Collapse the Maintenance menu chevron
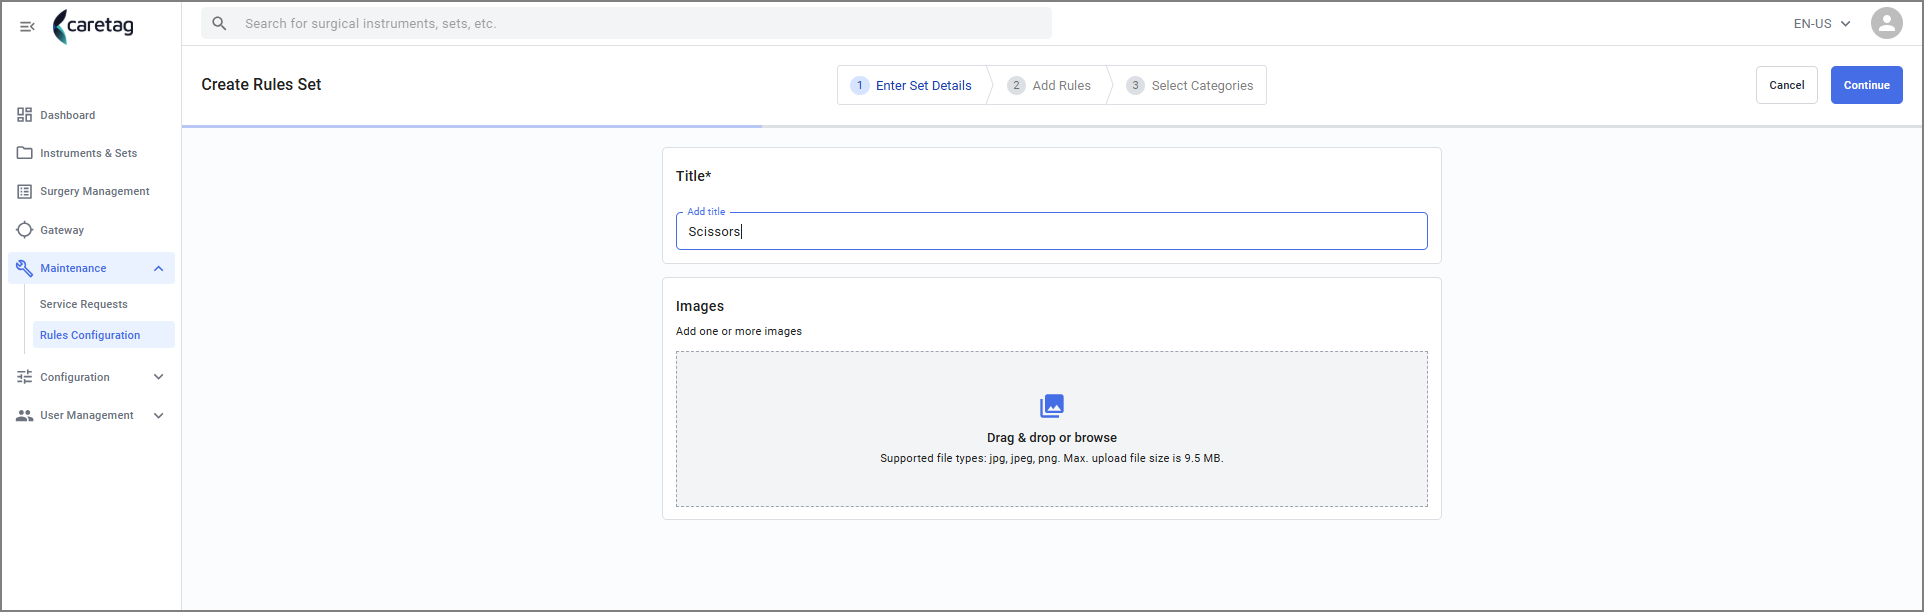Viewport: 1924px width, 612px height. coord(158,268)
